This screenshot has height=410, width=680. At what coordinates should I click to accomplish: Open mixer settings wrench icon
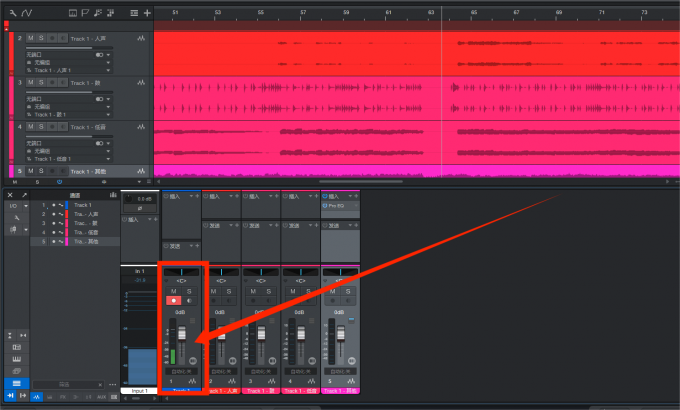tap(16, 218)
